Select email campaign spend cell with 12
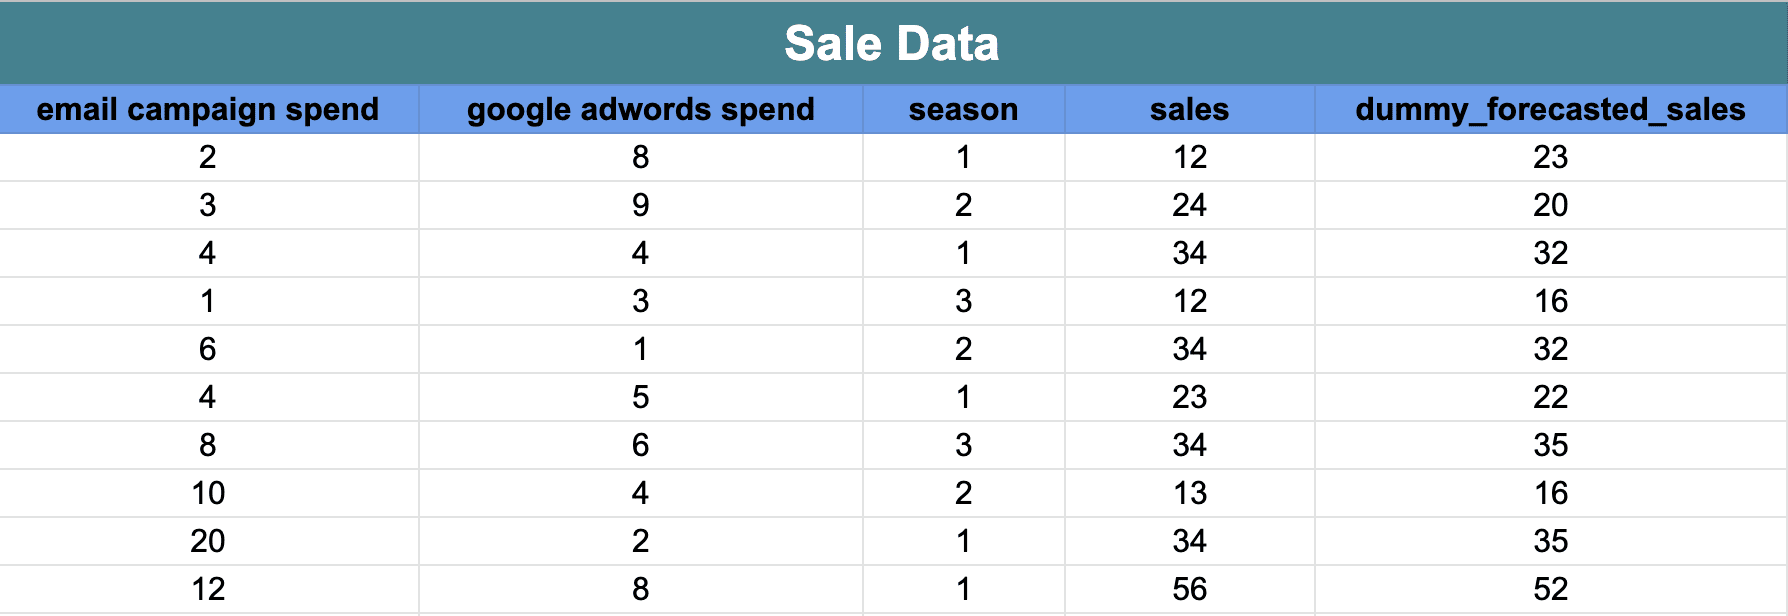This screenshot has height=616, width=1788. click(x=208, y=589)
